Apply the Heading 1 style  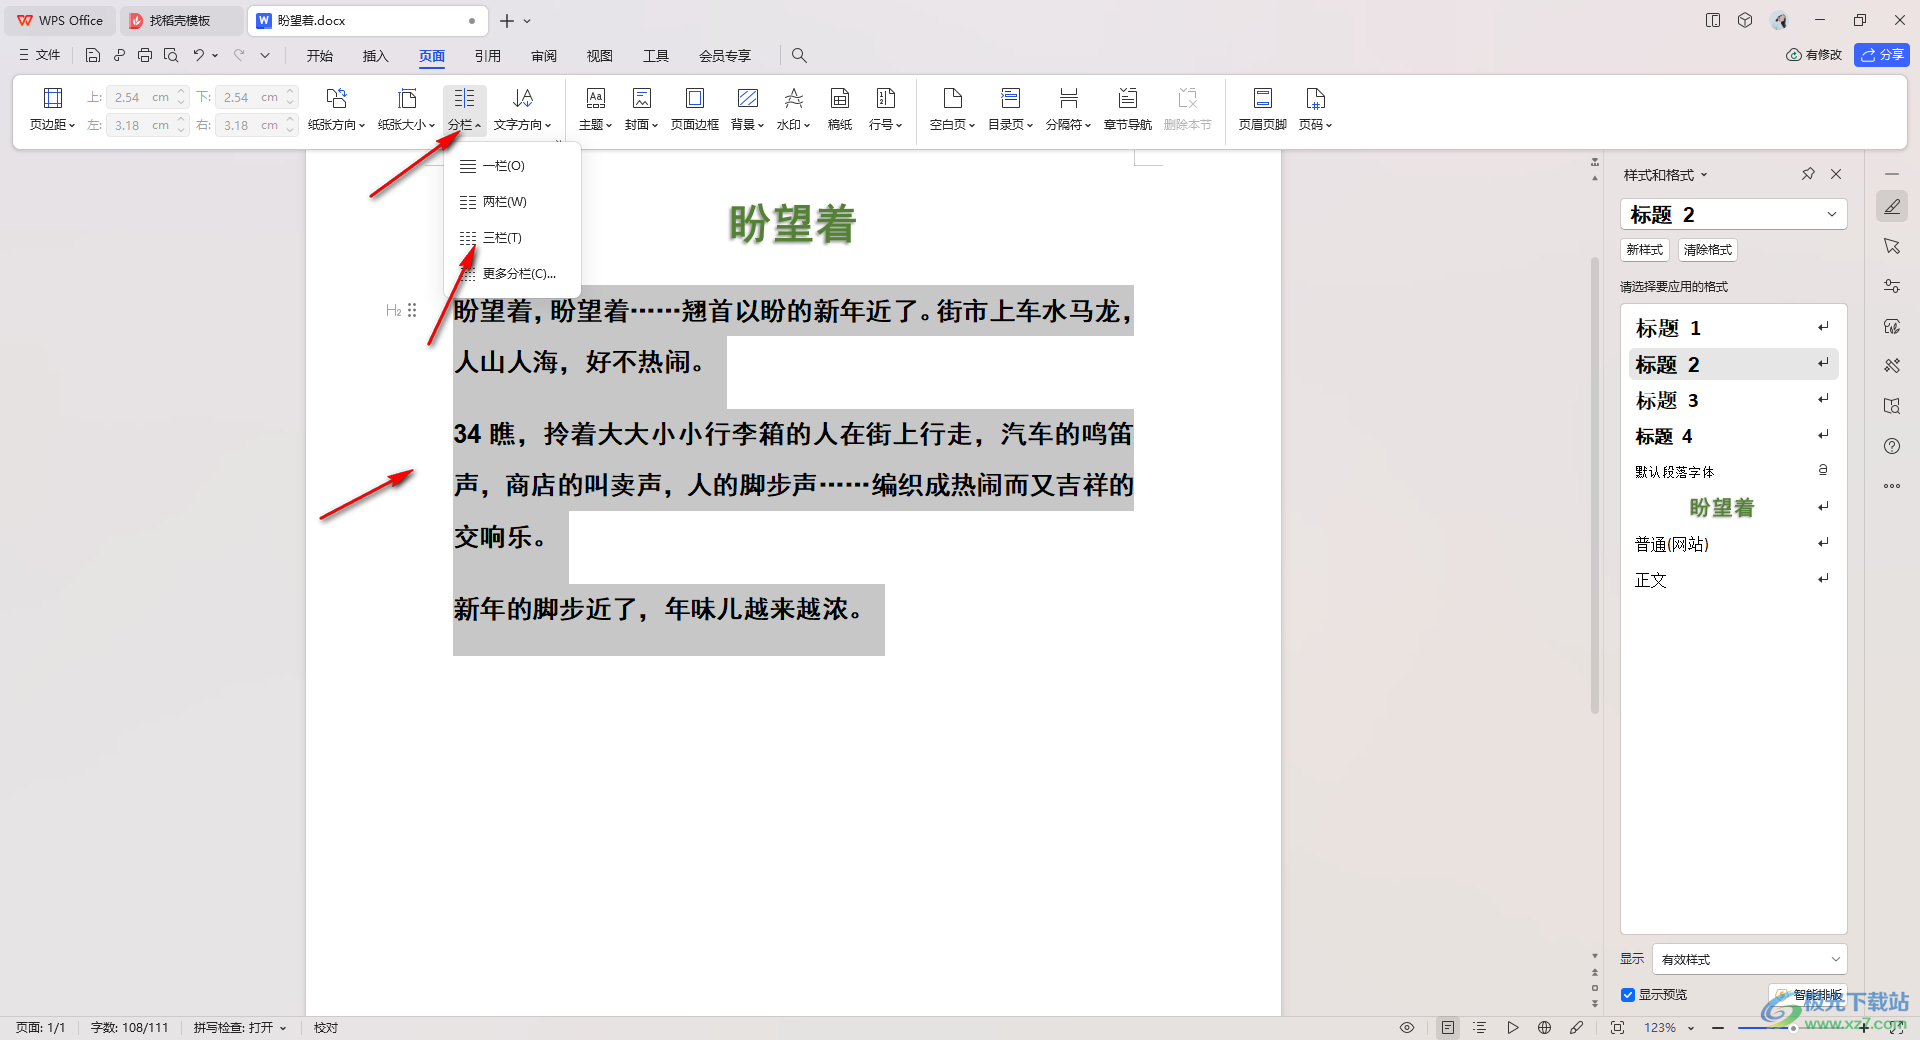(x=1733, y=328)
